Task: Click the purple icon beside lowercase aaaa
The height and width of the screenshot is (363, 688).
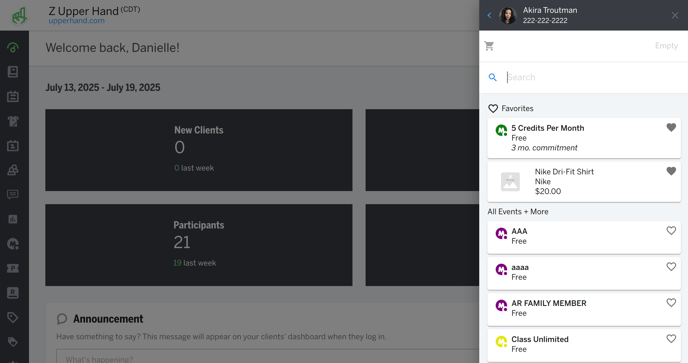Action: [501, 270]
